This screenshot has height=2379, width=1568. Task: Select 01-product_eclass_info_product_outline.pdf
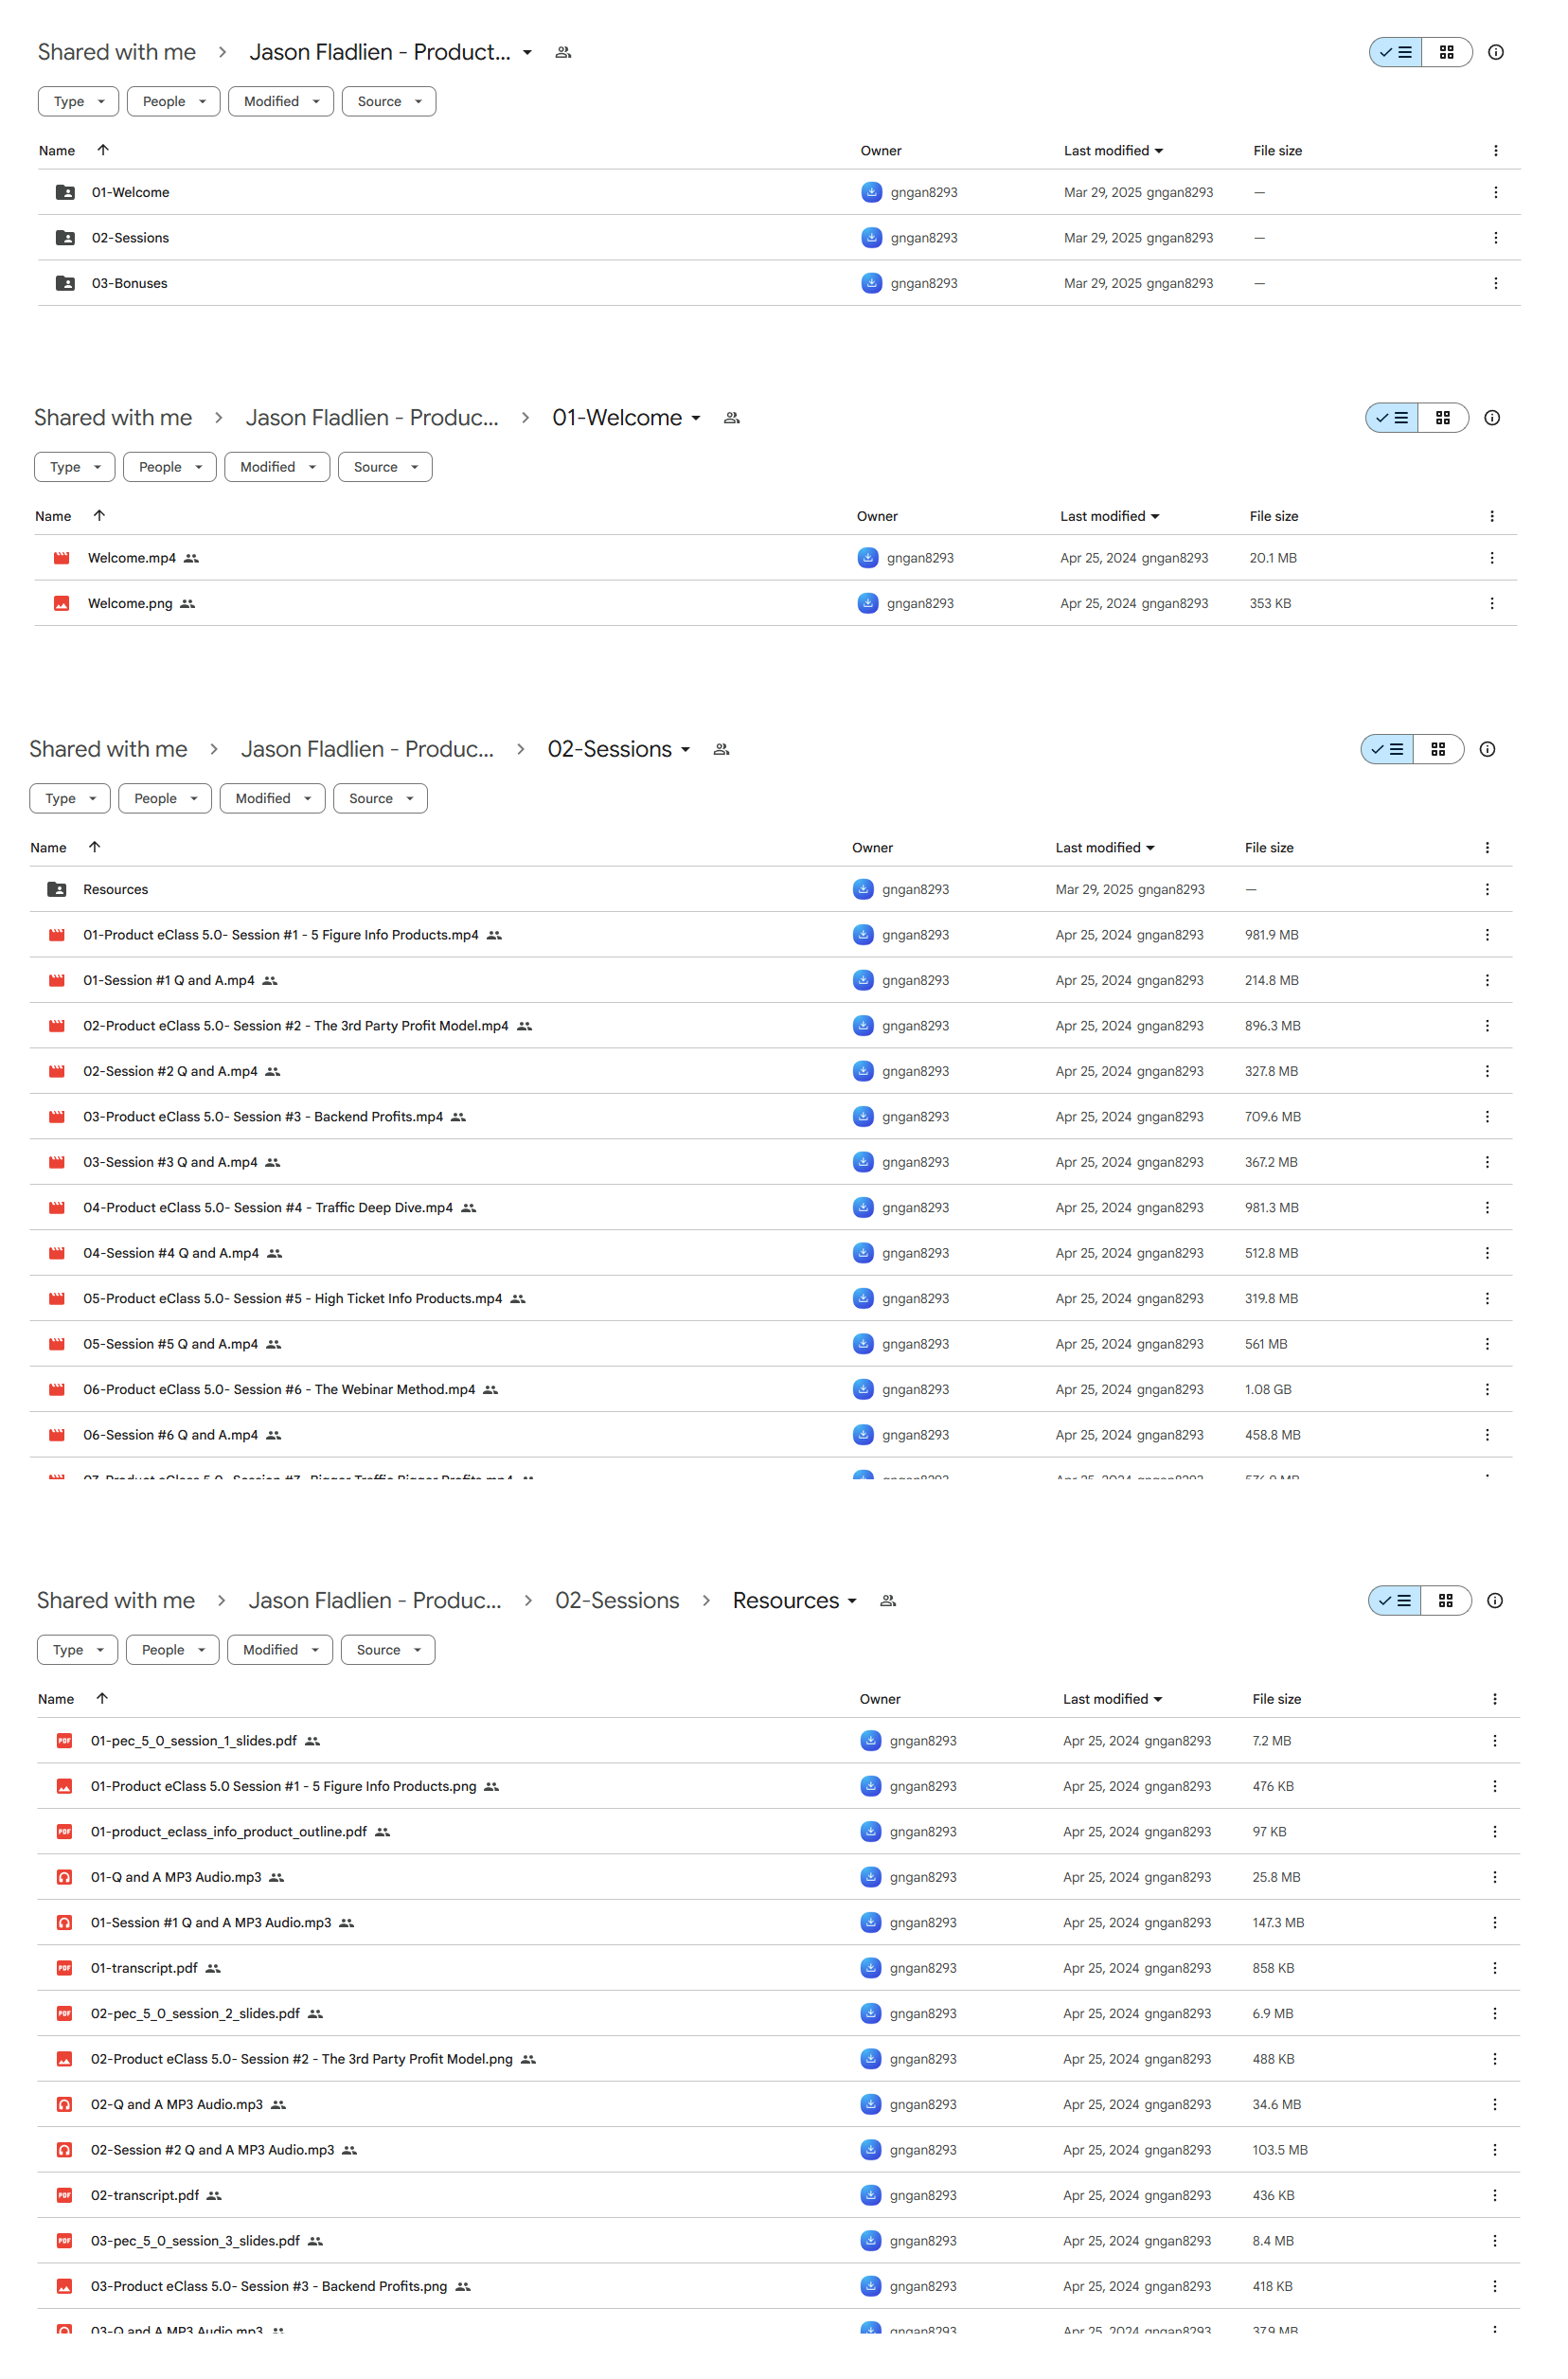coord(779,1832)
